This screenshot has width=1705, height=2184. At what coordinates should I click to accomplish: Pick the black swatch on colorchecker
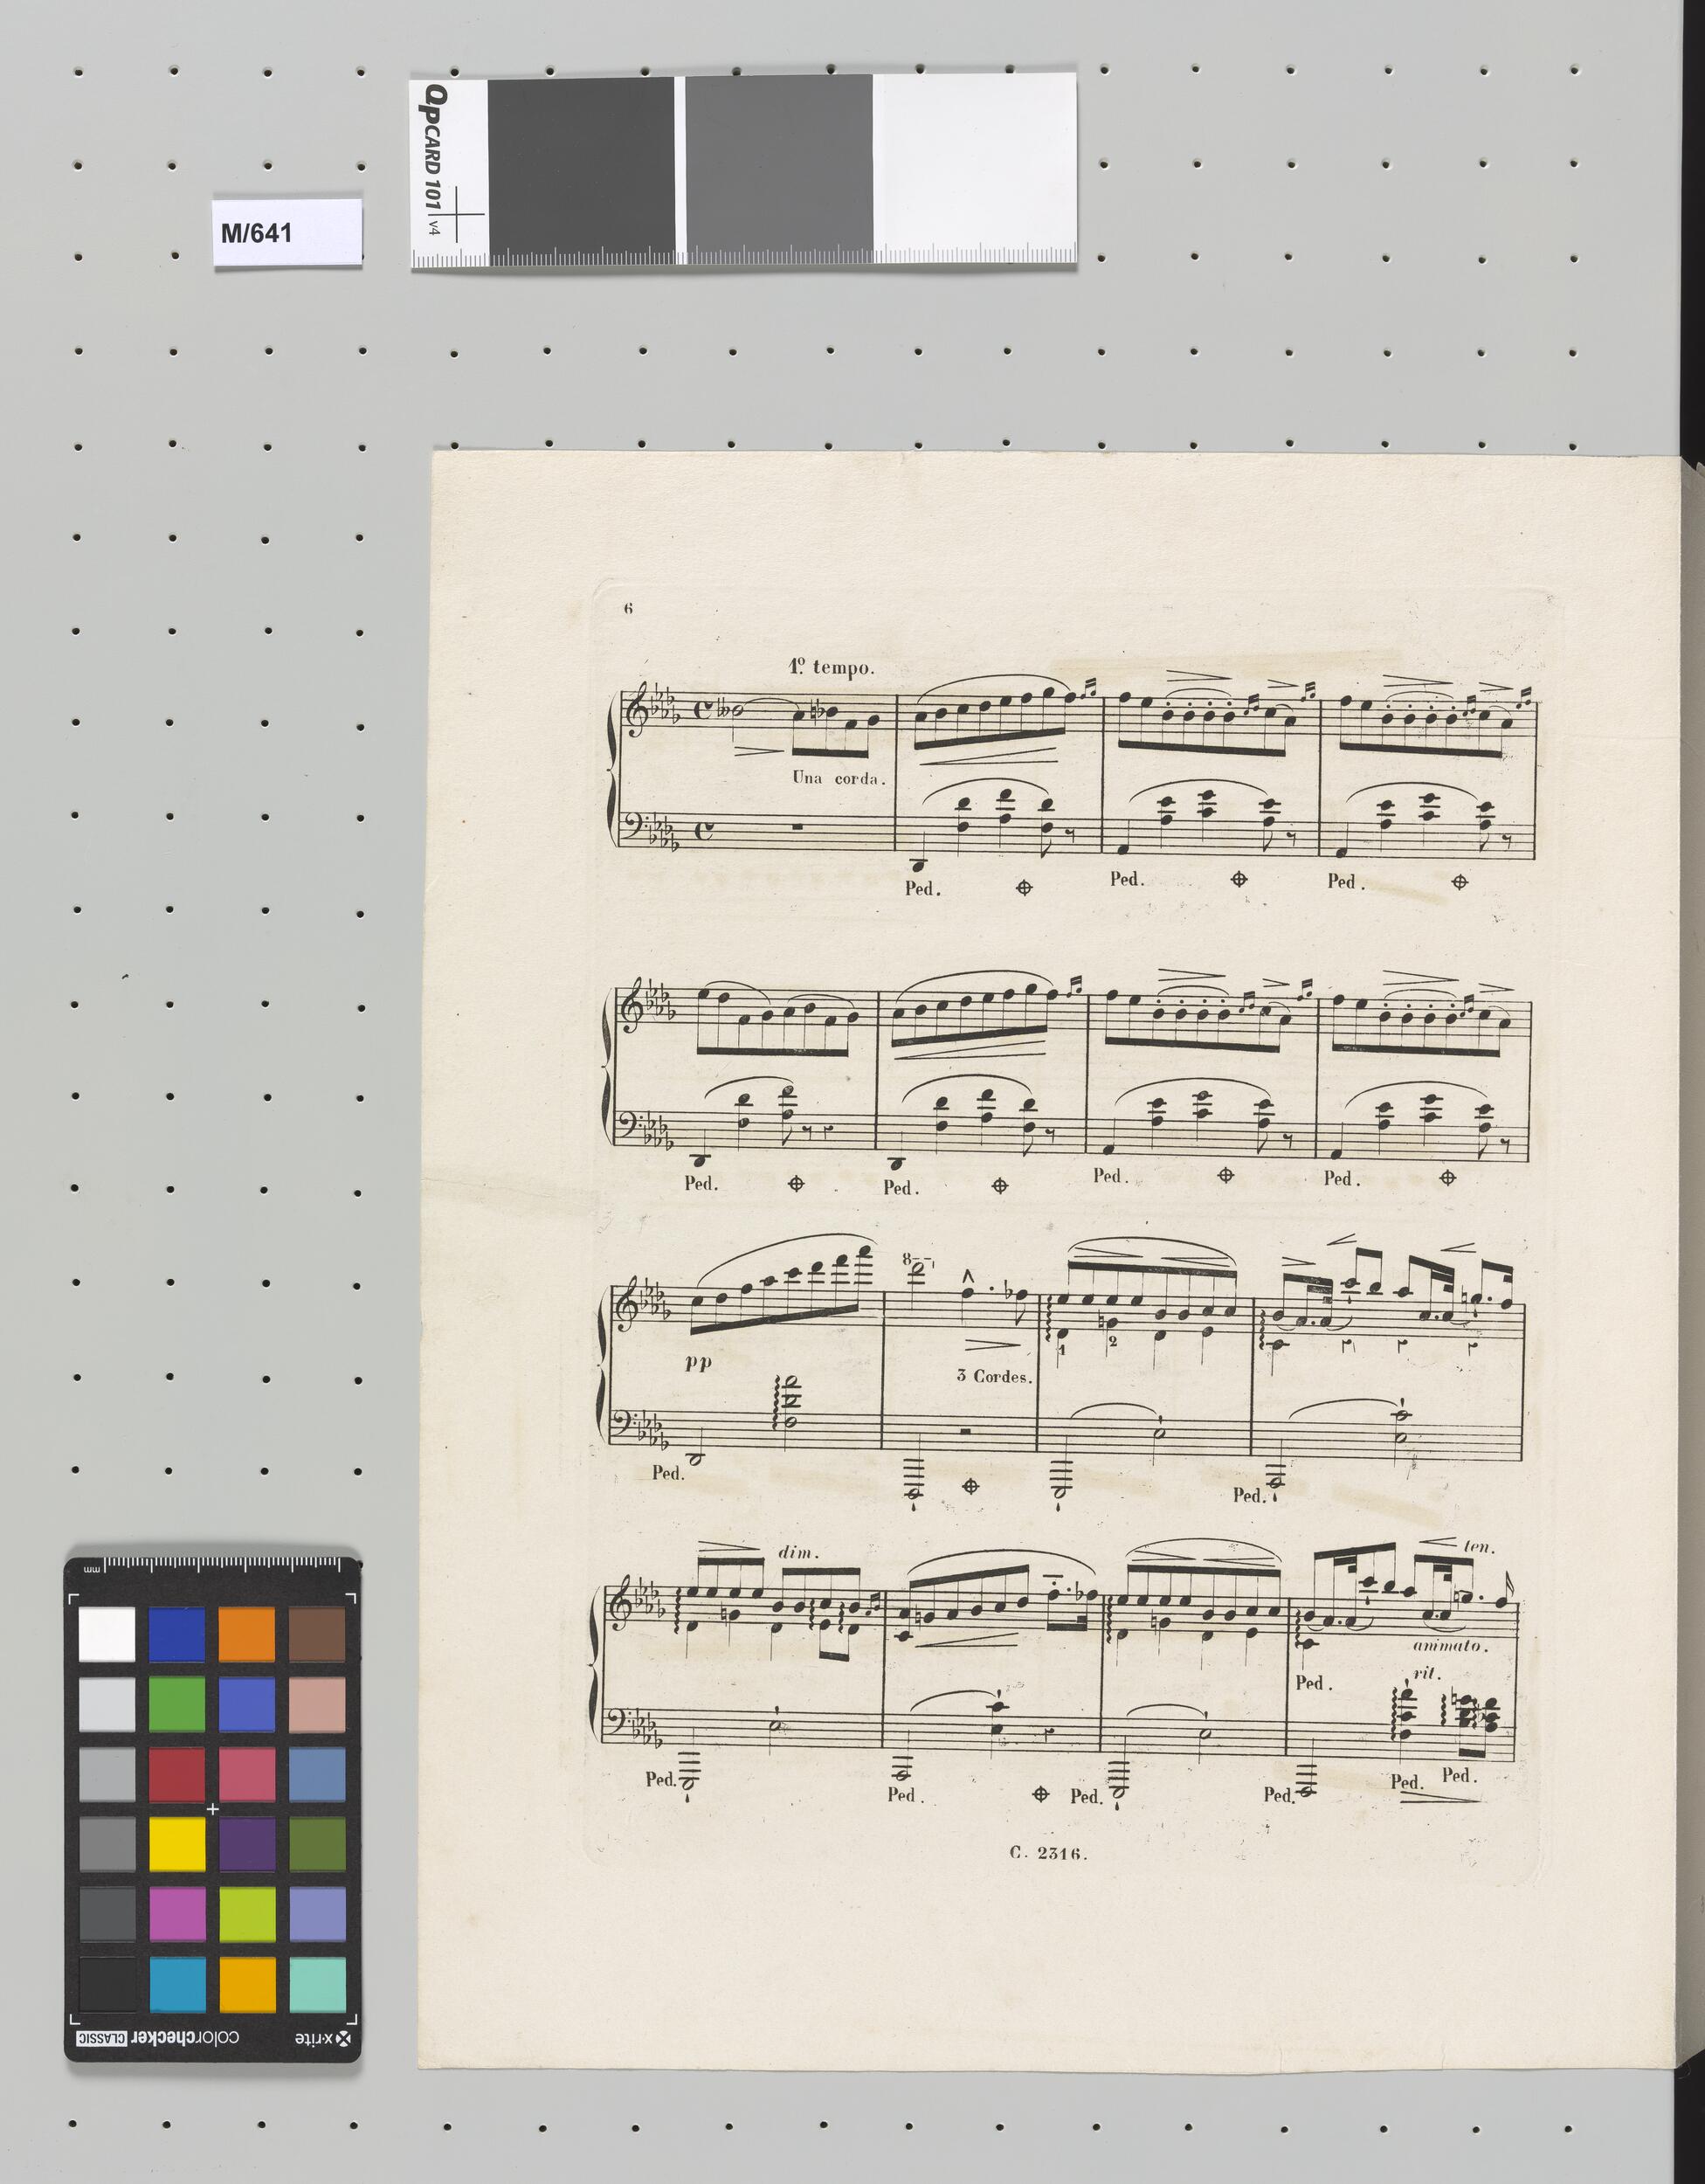(107, 1985)
